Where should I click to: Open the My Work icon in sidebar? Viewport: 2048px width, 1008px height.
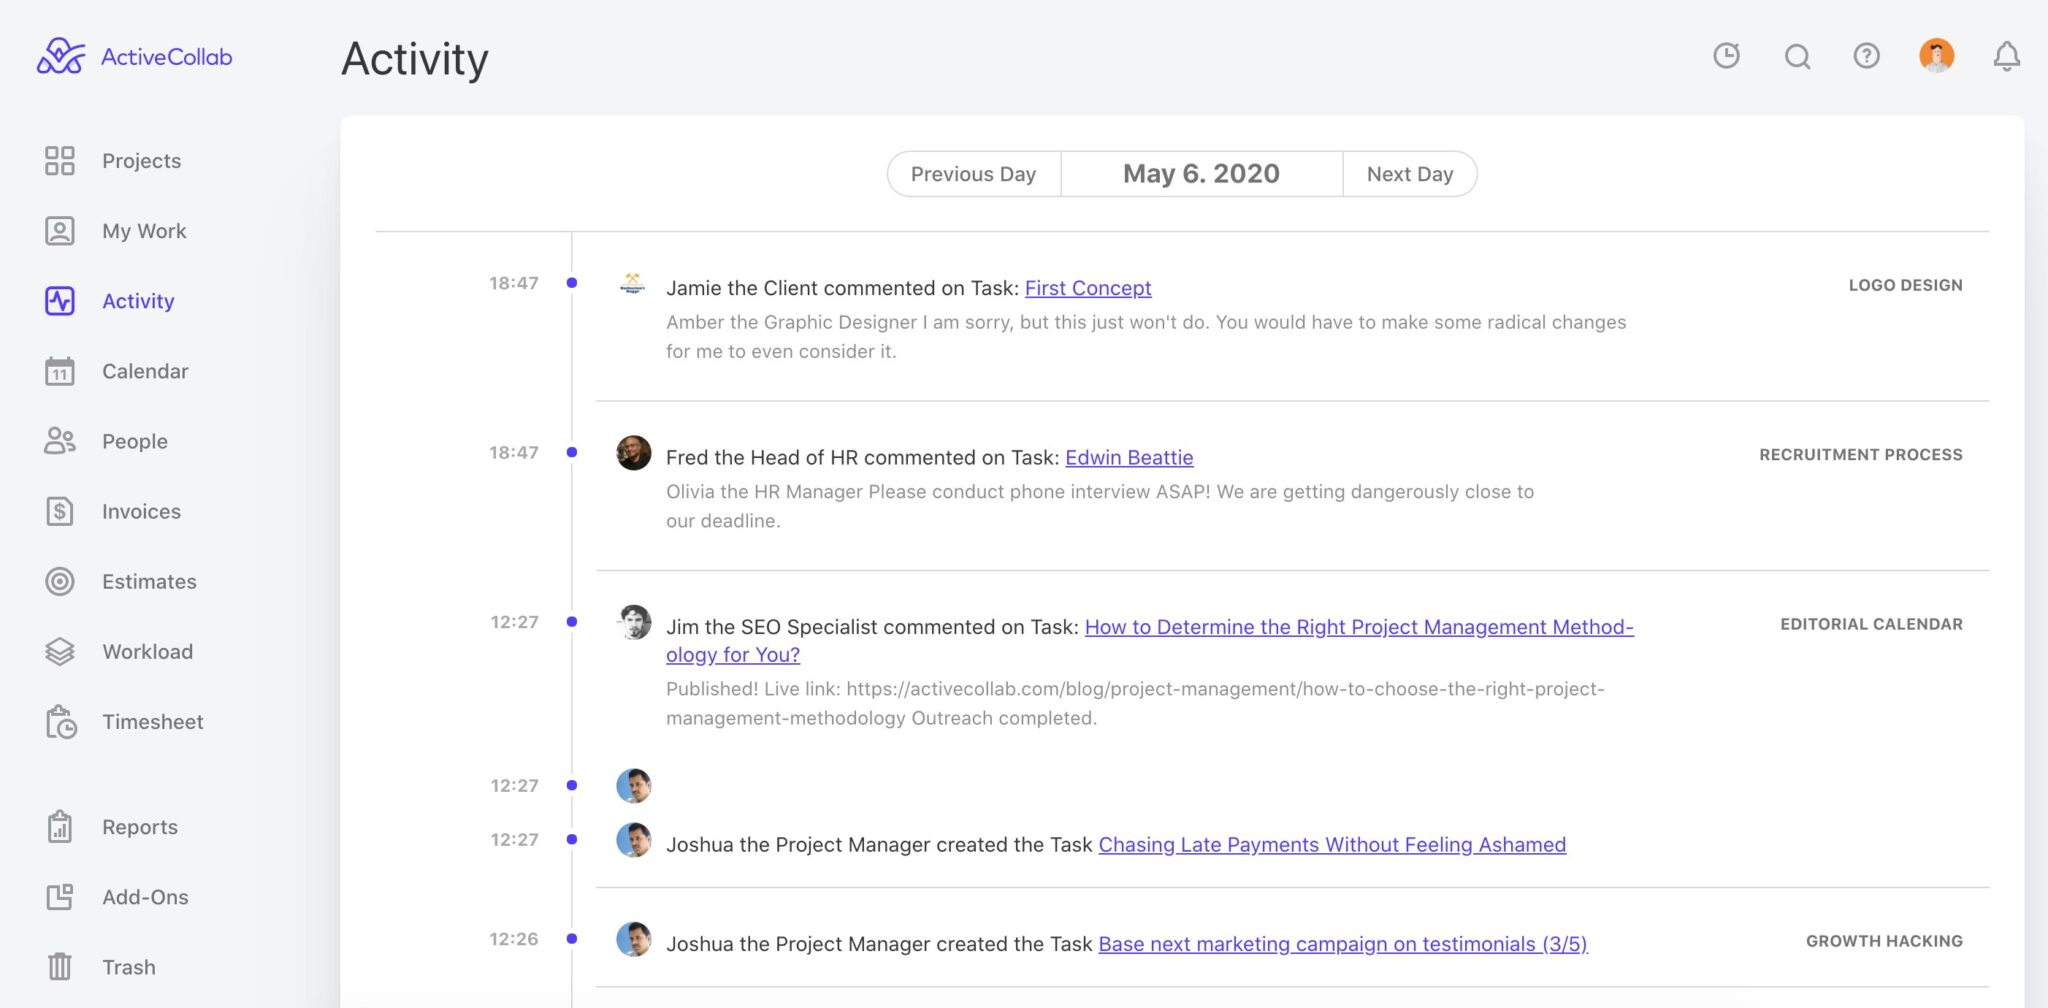pos(61,230)
